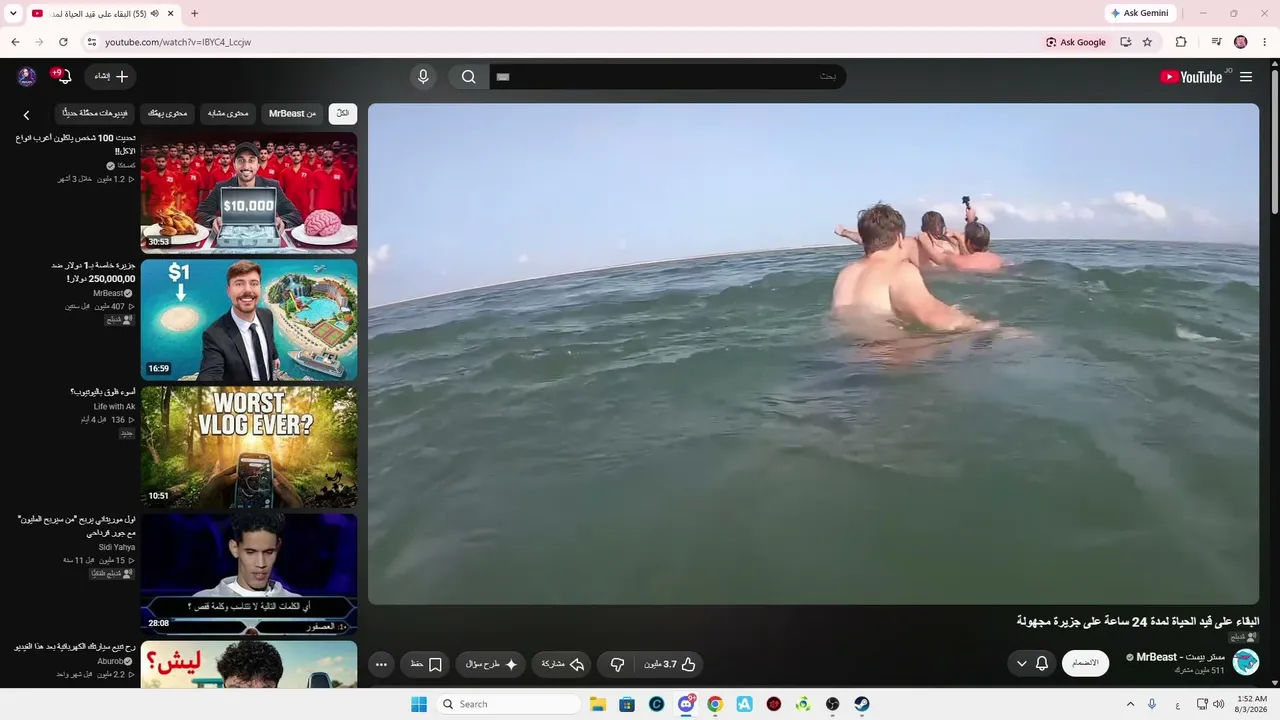Click the taskbar Search box

(509, 704)
